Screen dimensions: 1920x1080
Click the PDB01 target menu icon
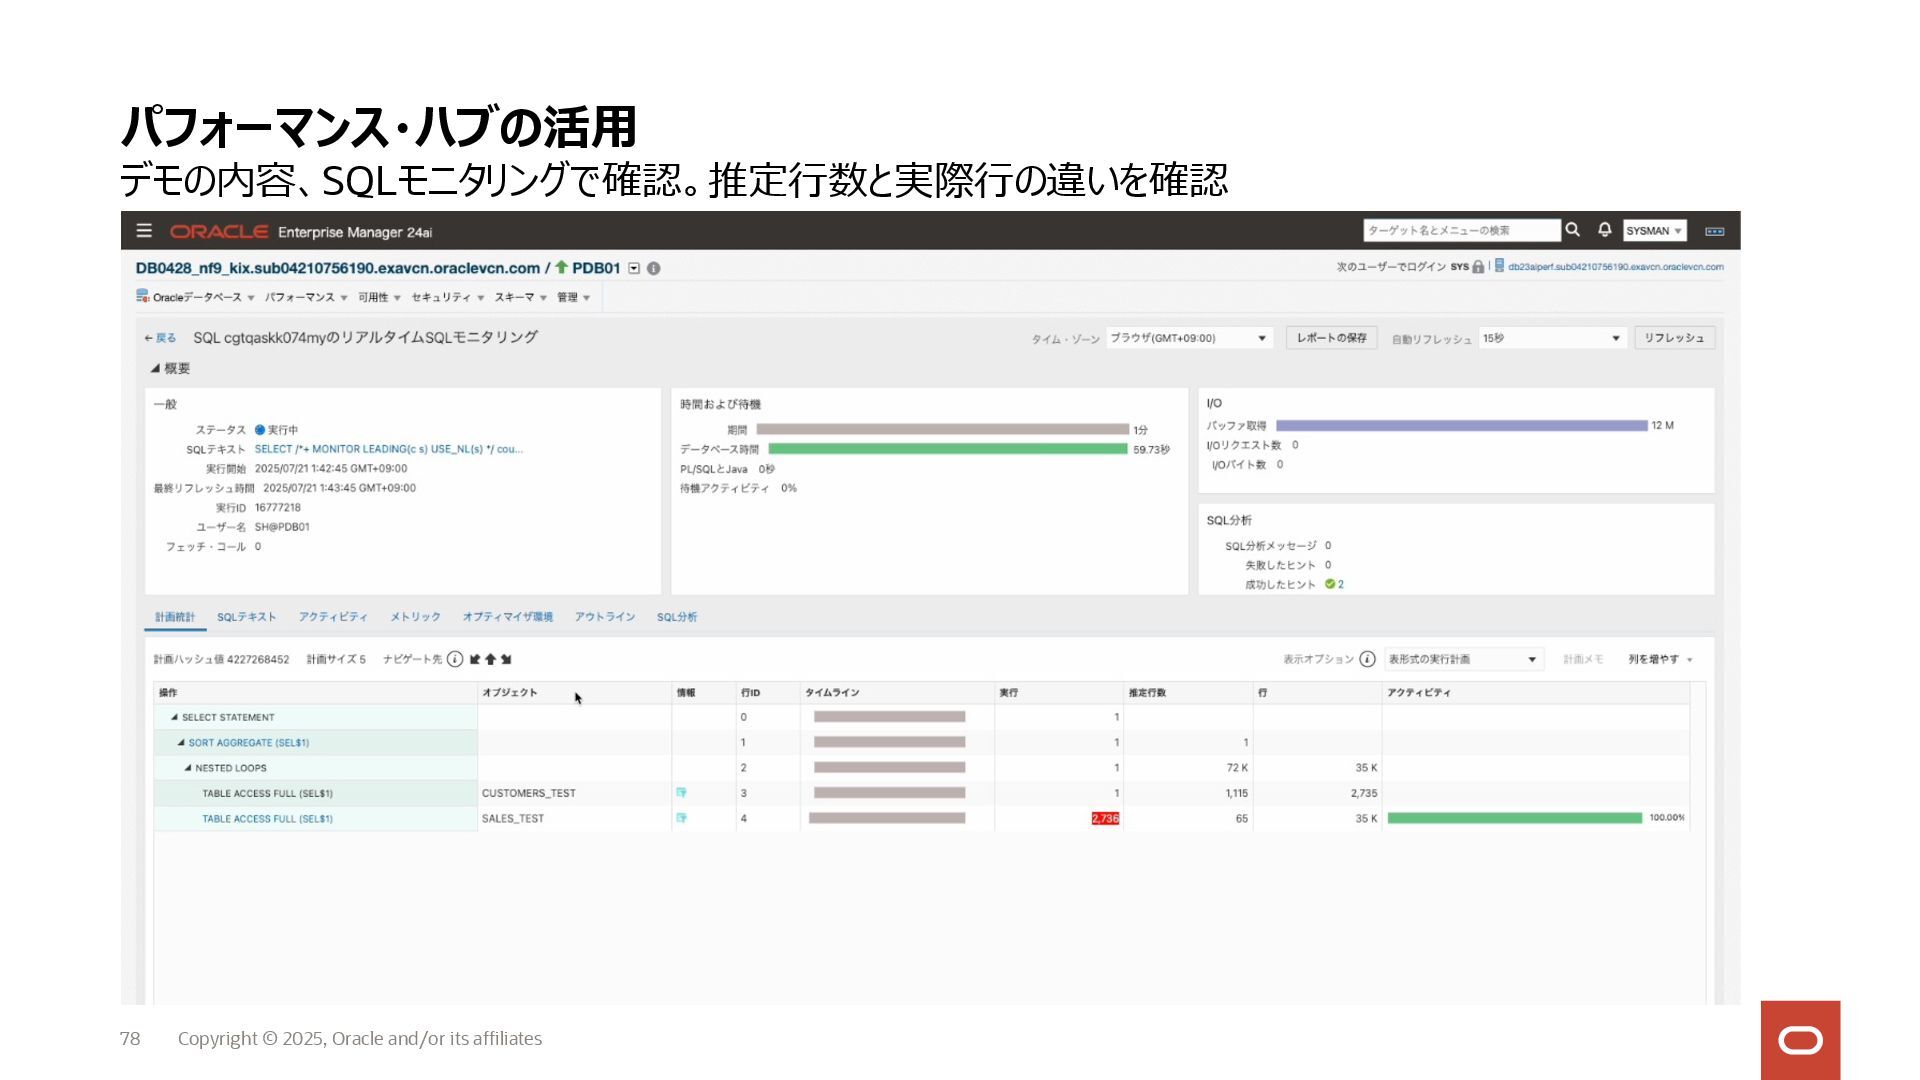[634, 268]
